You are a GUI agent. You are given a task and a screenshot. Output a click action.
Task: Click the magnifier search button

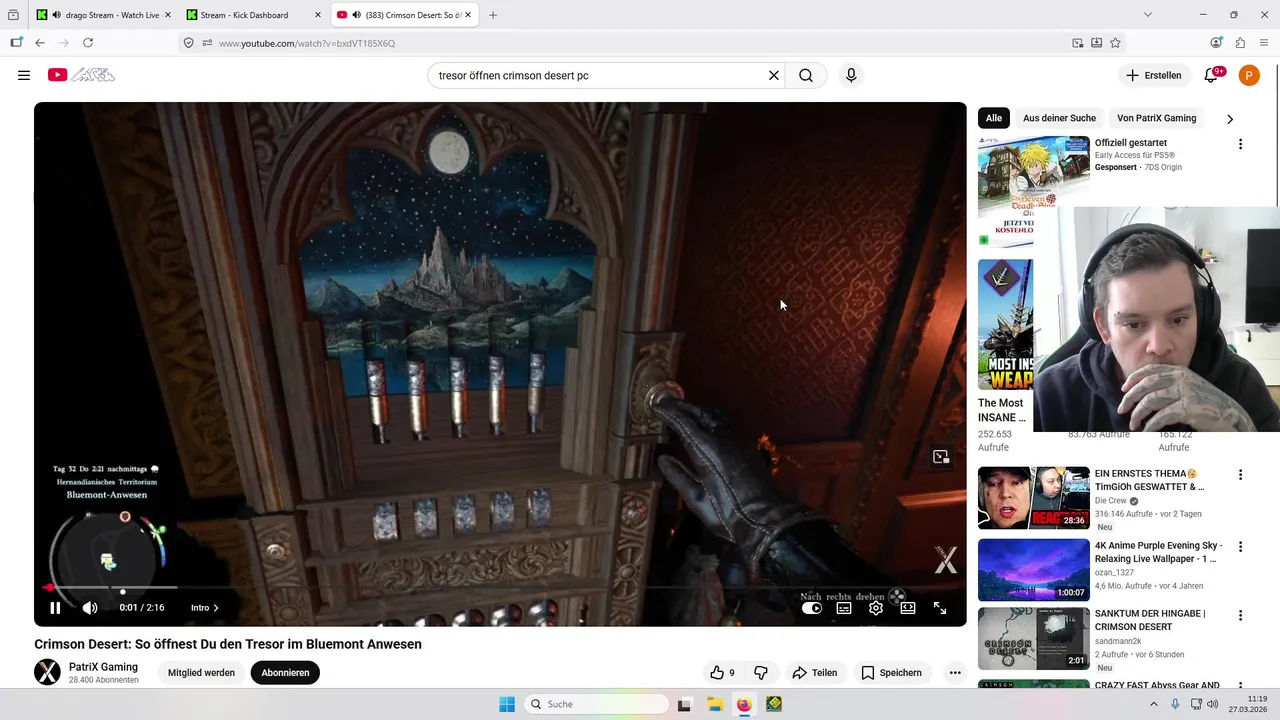(x=806, y=75)
